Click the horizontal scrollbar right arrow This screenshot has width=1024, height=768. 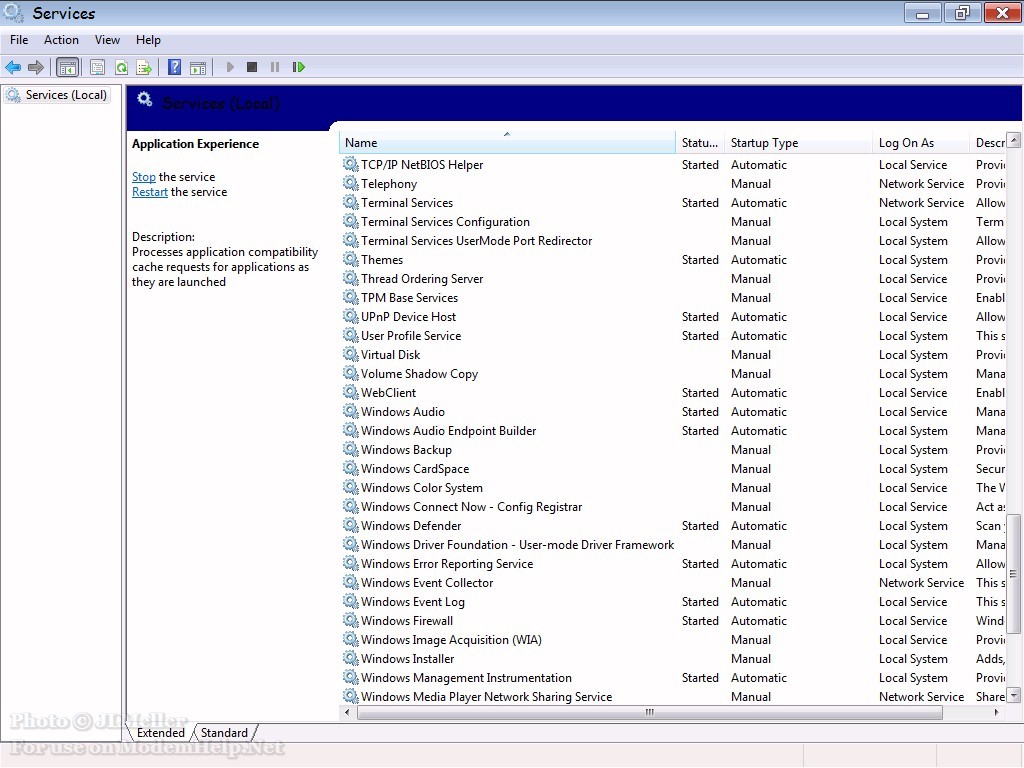tap(996, 712)
